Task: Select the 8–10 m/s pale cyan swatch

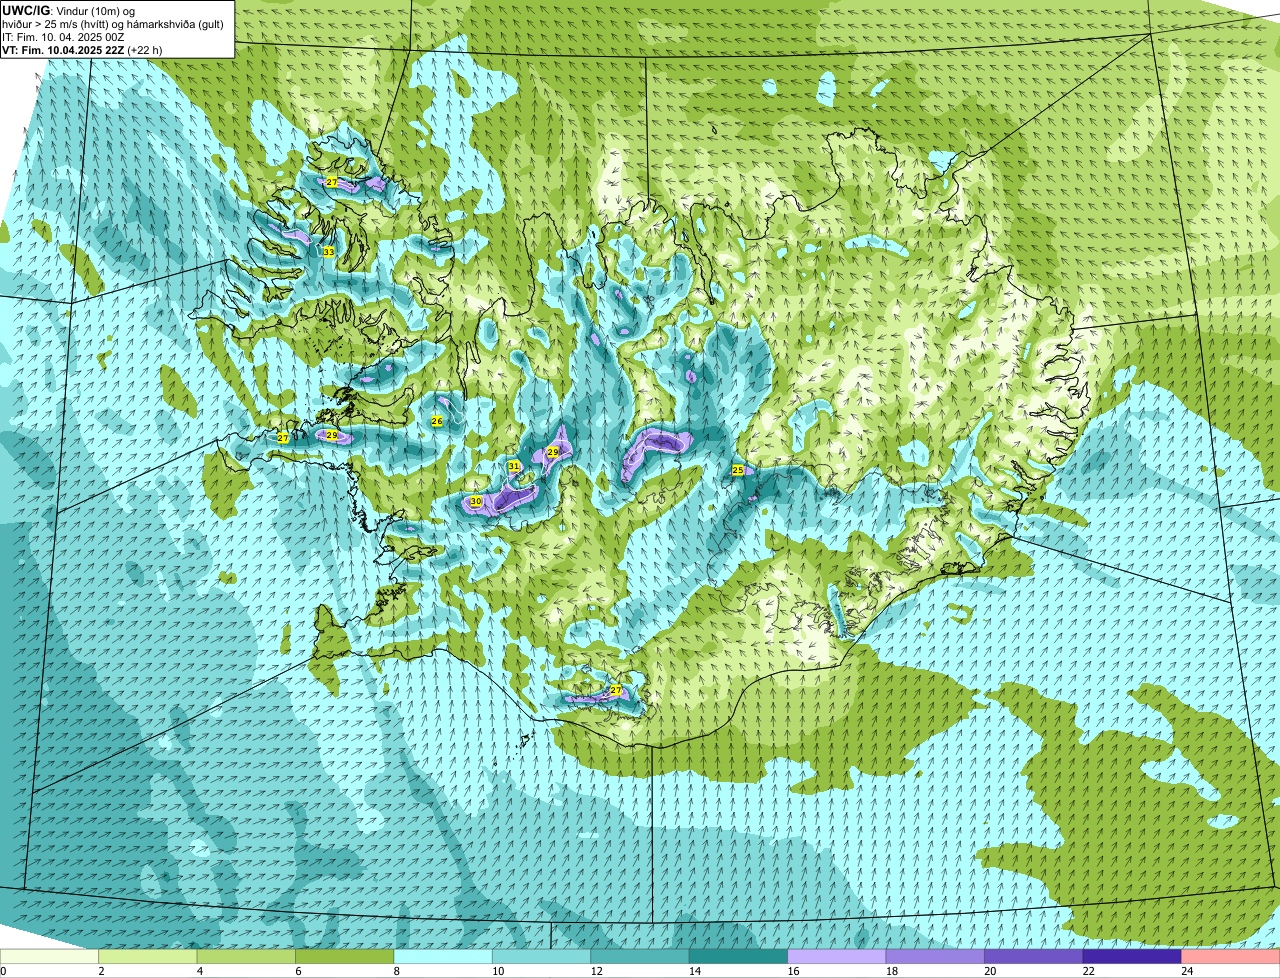Action: [x=443, y=956]
